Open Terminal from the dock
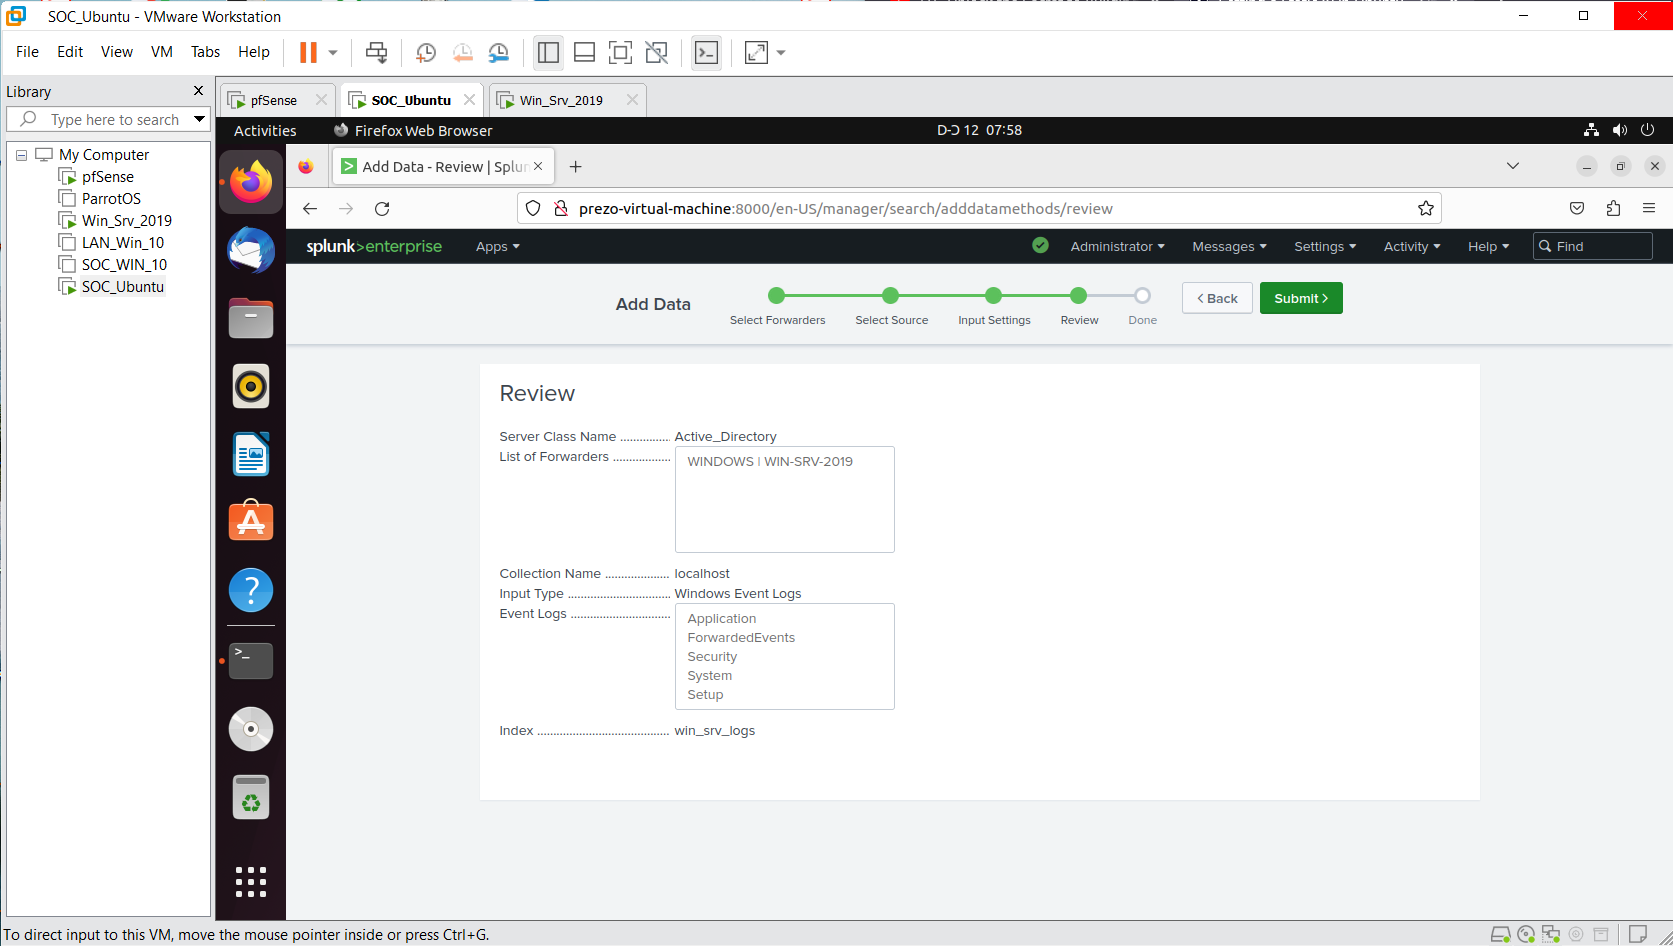1673x946 pixels. click(251, 661)
